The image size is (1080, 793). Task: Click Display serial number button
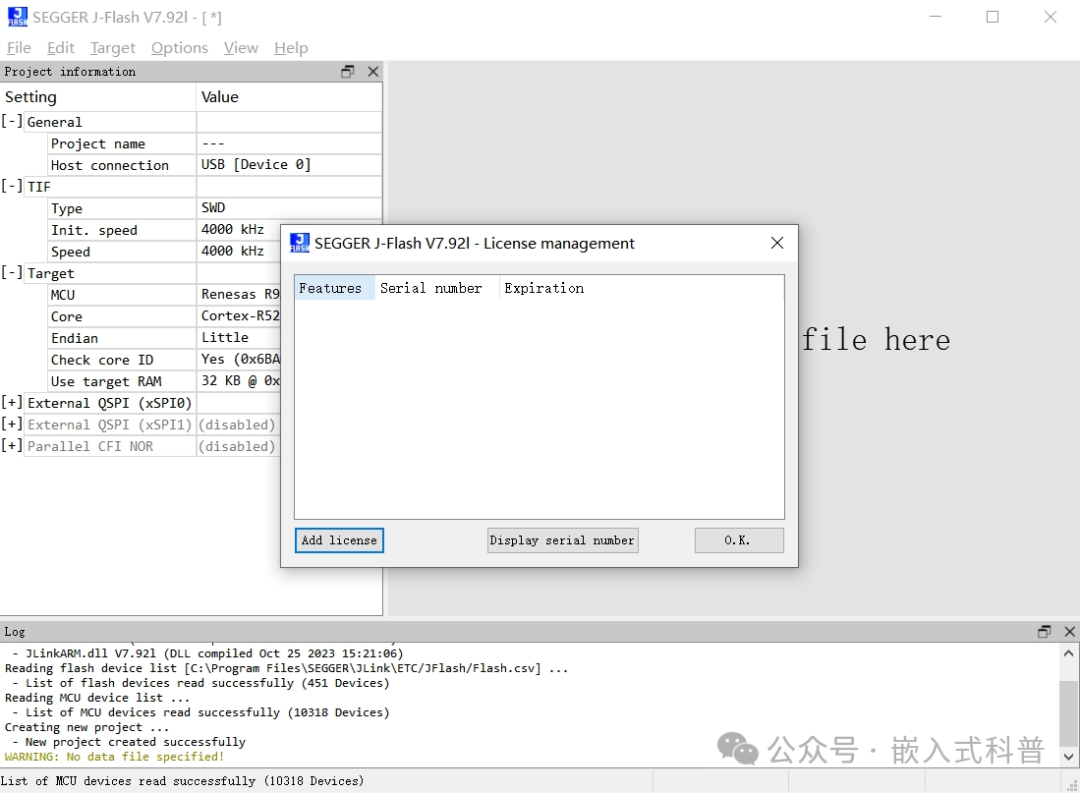click(x=562, y=540)
